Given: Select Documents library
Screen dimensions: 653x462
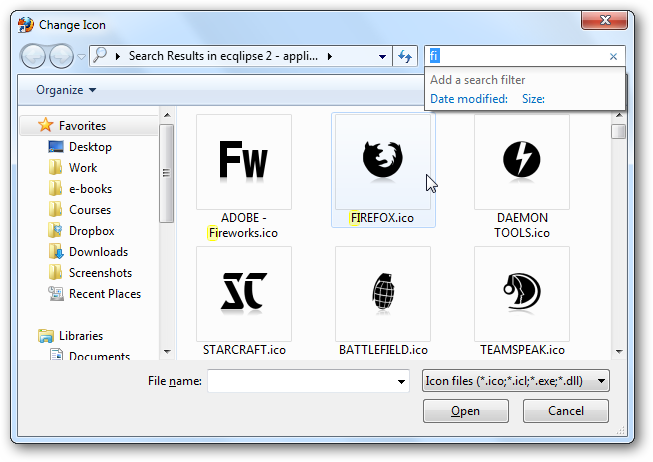Looking at the screenshot, I should coord(99,355).
